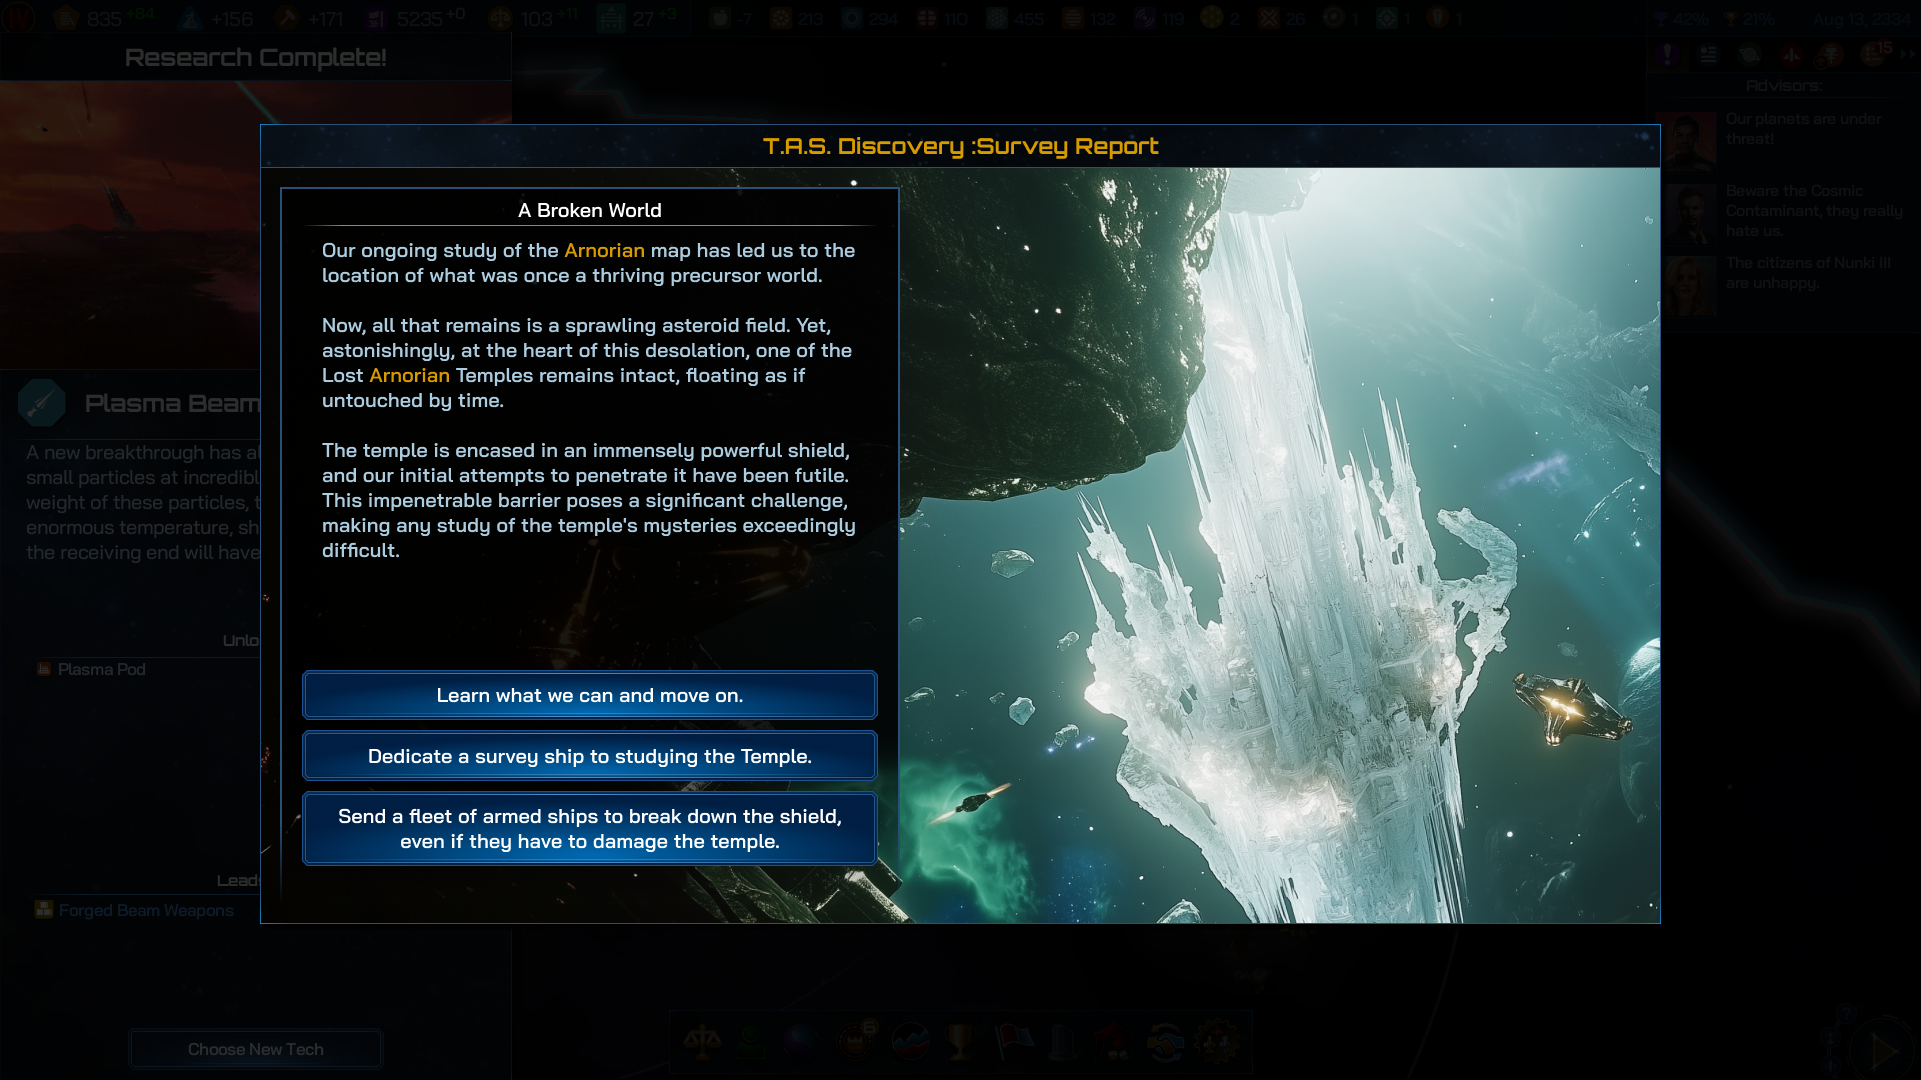Image resolution: width=1921 pixels, height=1080 pixels.
Task: Open the statistics graph icon in the bottom bar
Action: 909,1043
